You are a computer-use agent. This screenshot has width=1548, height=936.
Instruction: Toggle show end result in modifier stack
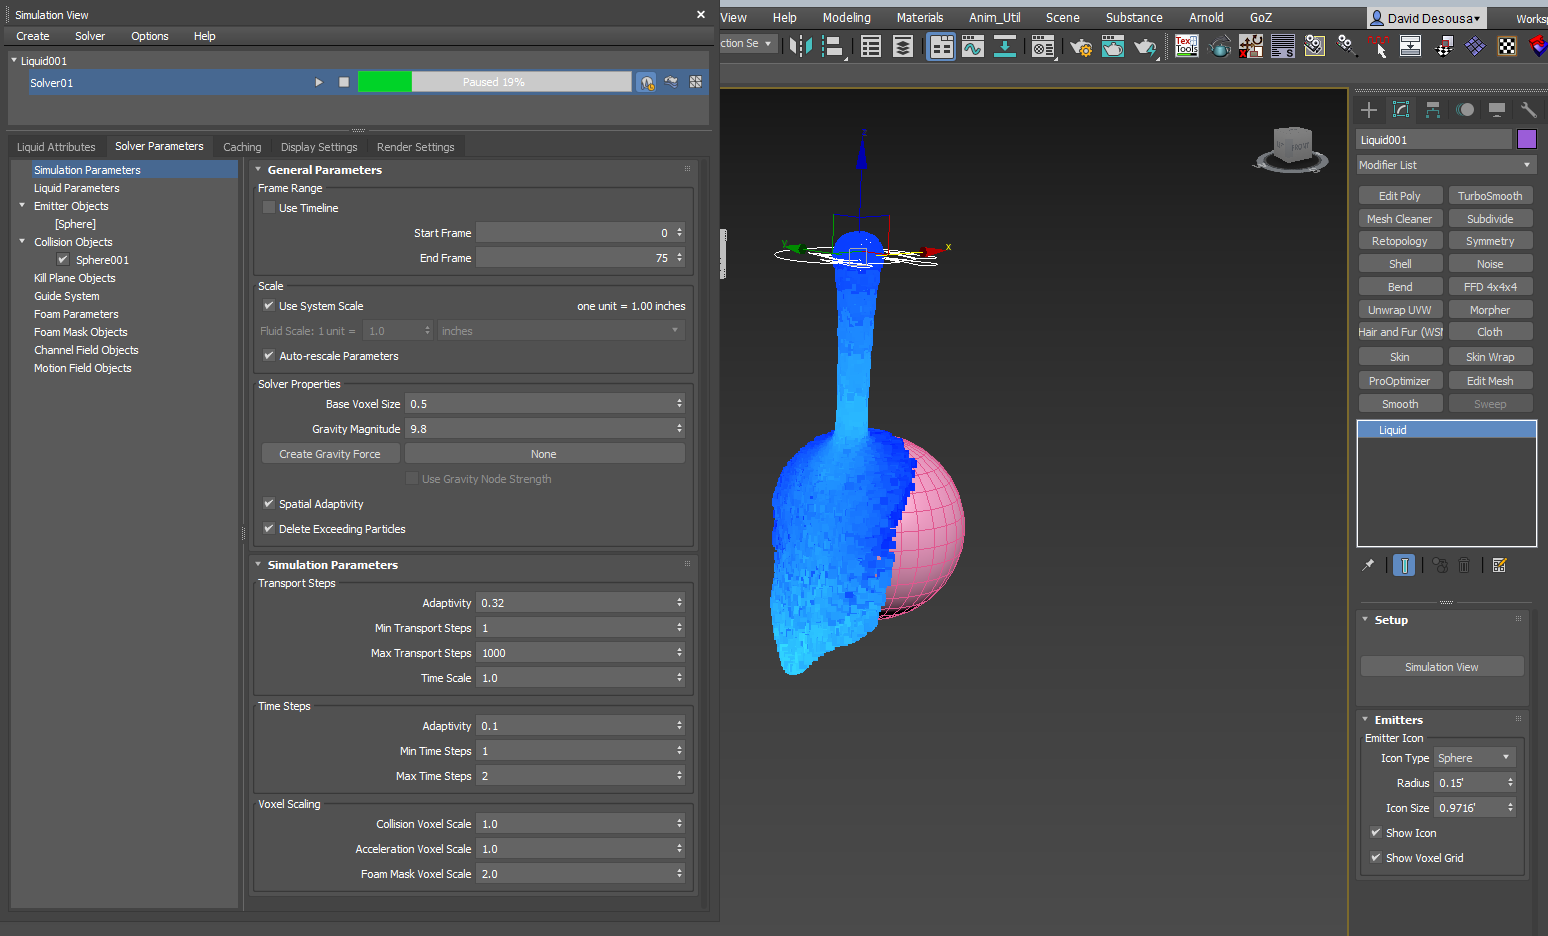[x=1404, y=566]
